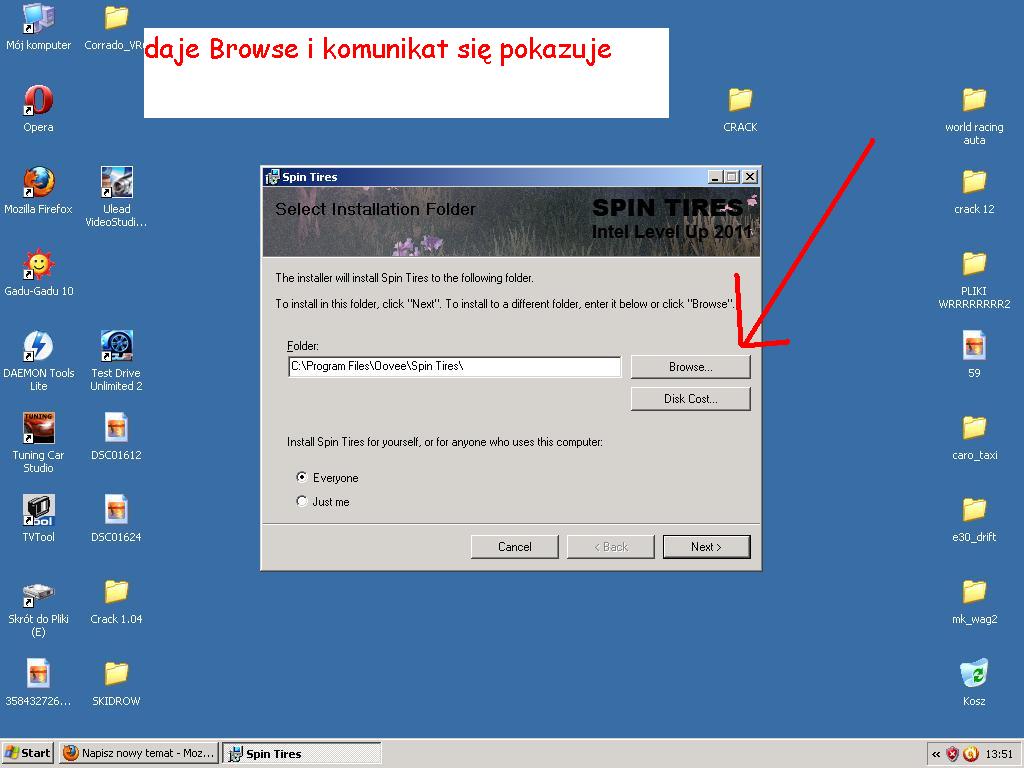Proceed with the Next > button

706,547
